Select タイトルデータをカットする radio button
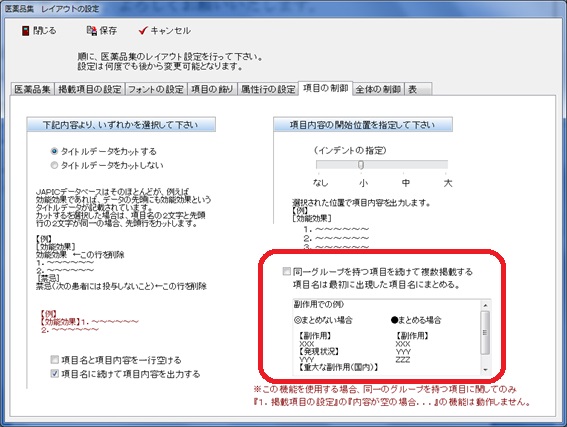 coord(54,151)
